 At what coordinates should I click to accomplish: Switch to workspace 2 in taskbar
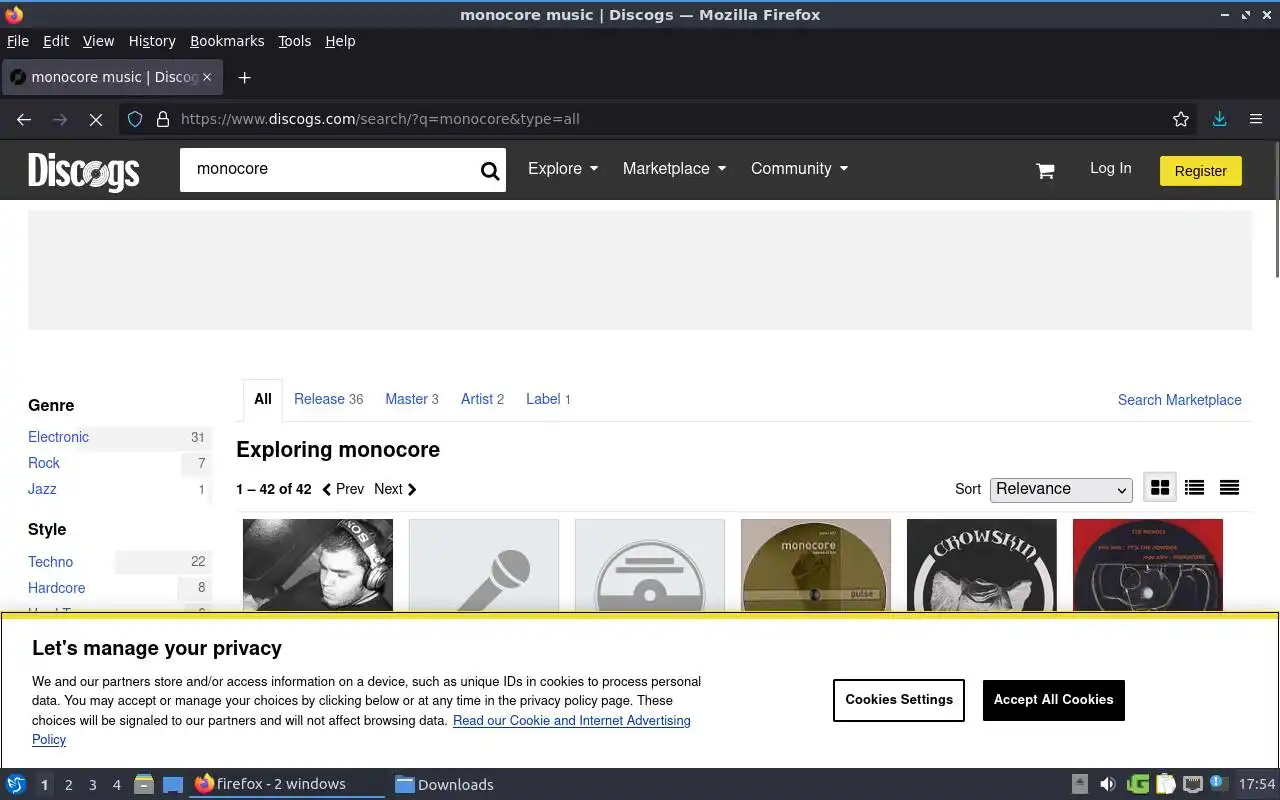click(x=69, y=785)
